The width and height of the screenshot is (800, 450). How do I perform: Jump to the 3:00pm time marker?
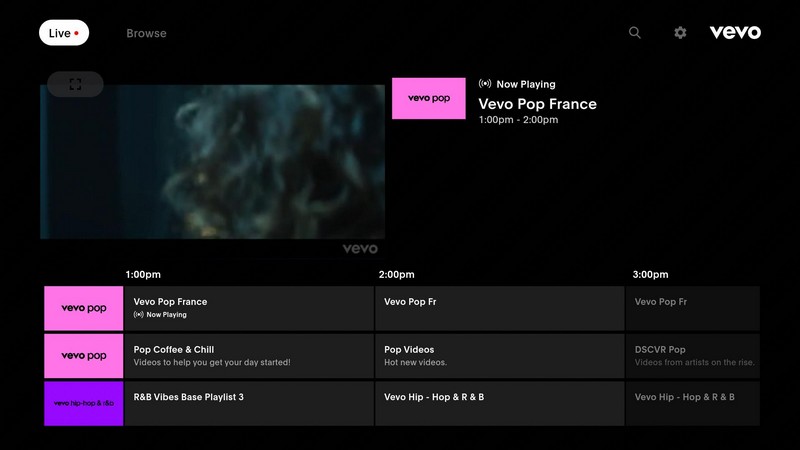(650, 274)
